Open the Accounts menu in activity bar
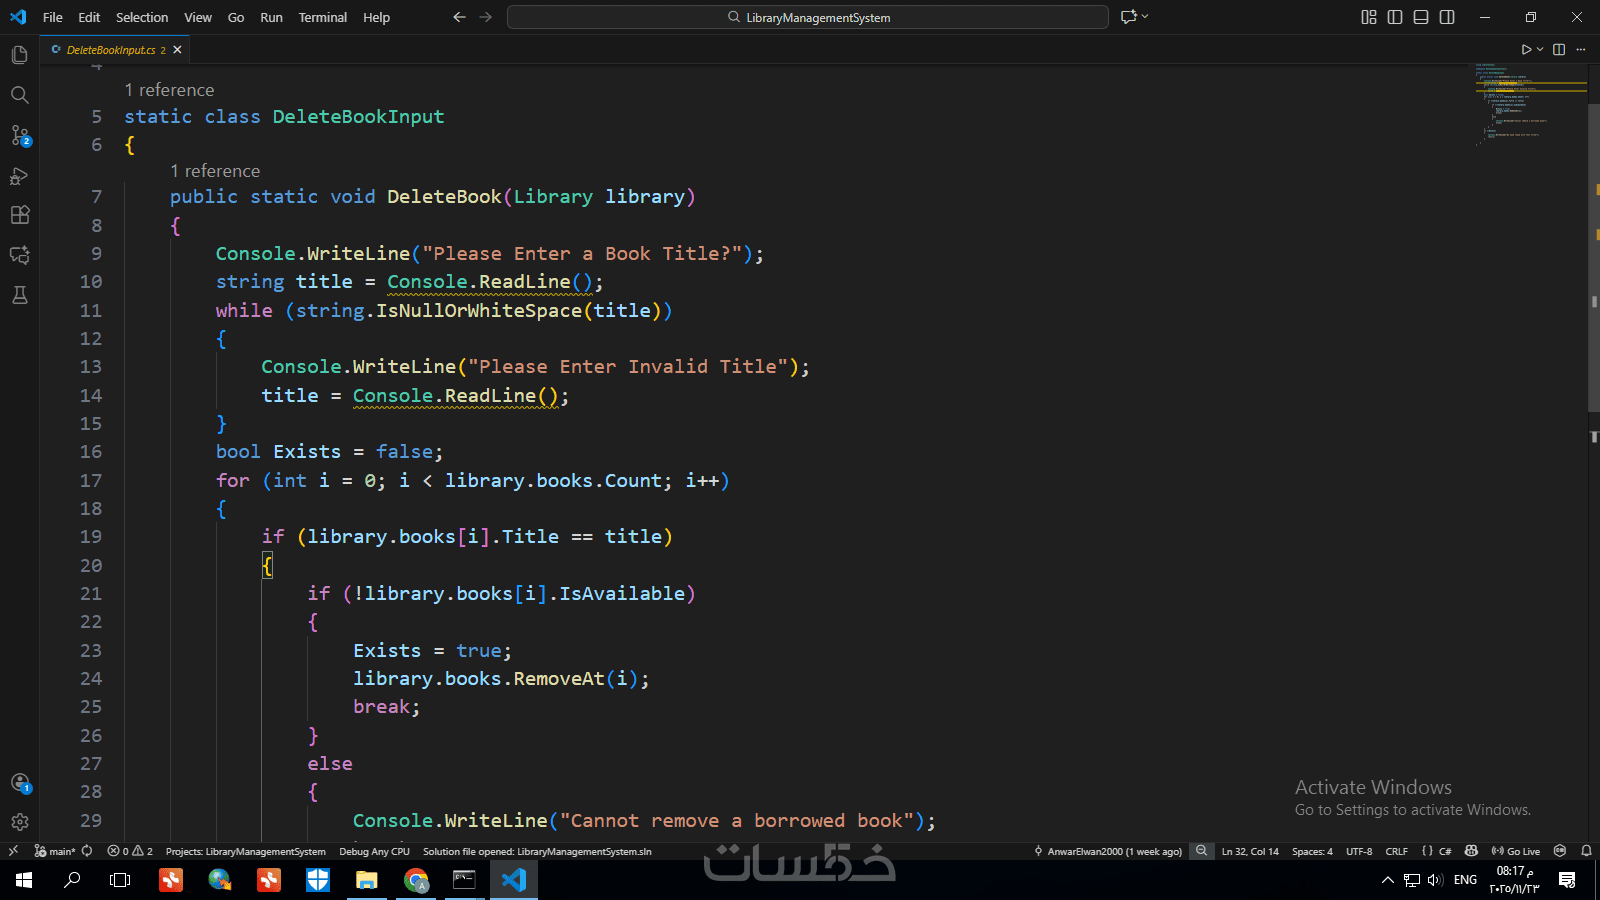This screenshot has height=900, width=1600. coord(19,783)
